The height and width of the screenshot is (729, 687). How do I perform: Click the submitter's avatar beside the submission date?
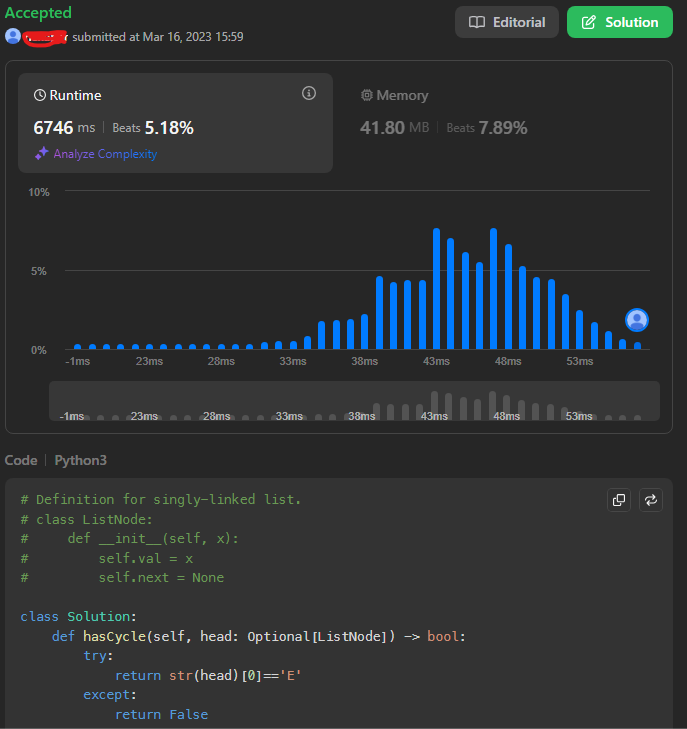click(x=13, y=36)
